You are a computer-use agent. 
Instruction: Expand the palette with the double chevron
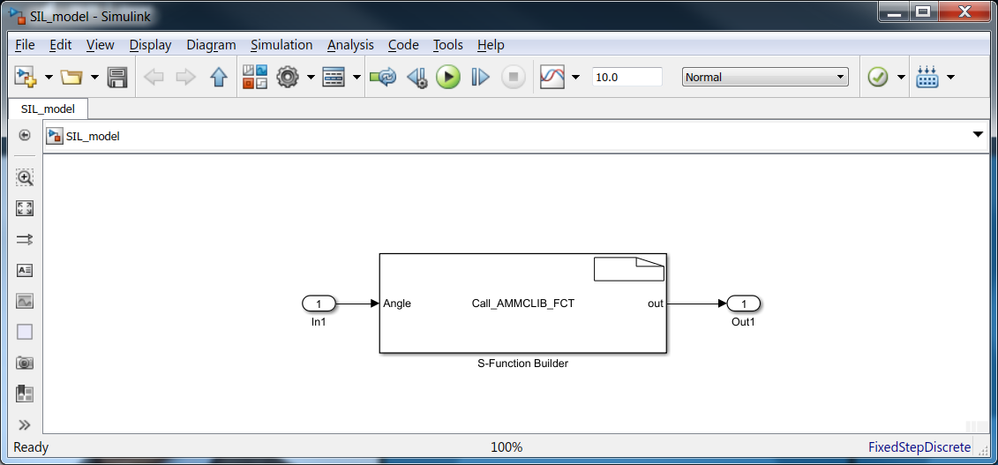pyautogui.click(x=25, y=424)
